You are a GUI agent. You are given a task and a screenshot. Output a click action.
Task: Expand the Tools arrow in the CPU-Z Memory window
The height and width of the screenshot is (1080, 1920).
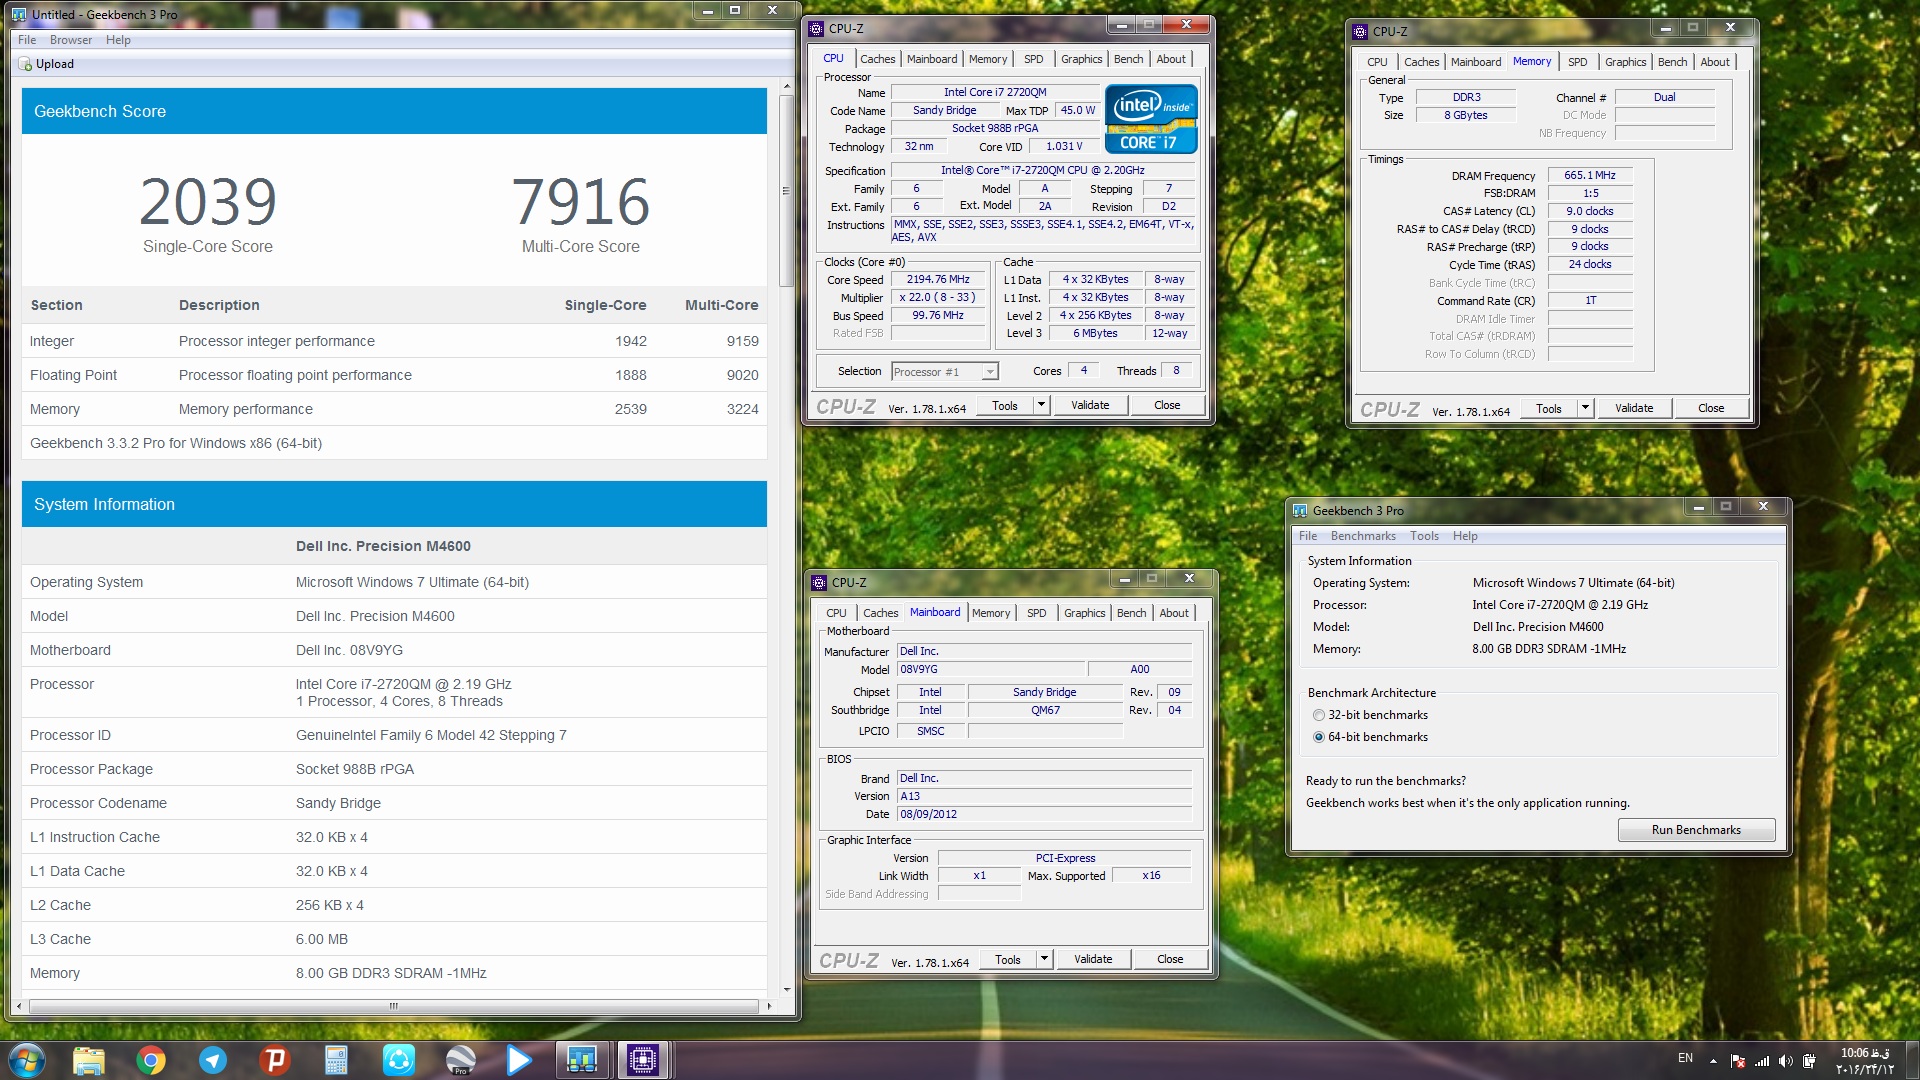[1585, 408]
